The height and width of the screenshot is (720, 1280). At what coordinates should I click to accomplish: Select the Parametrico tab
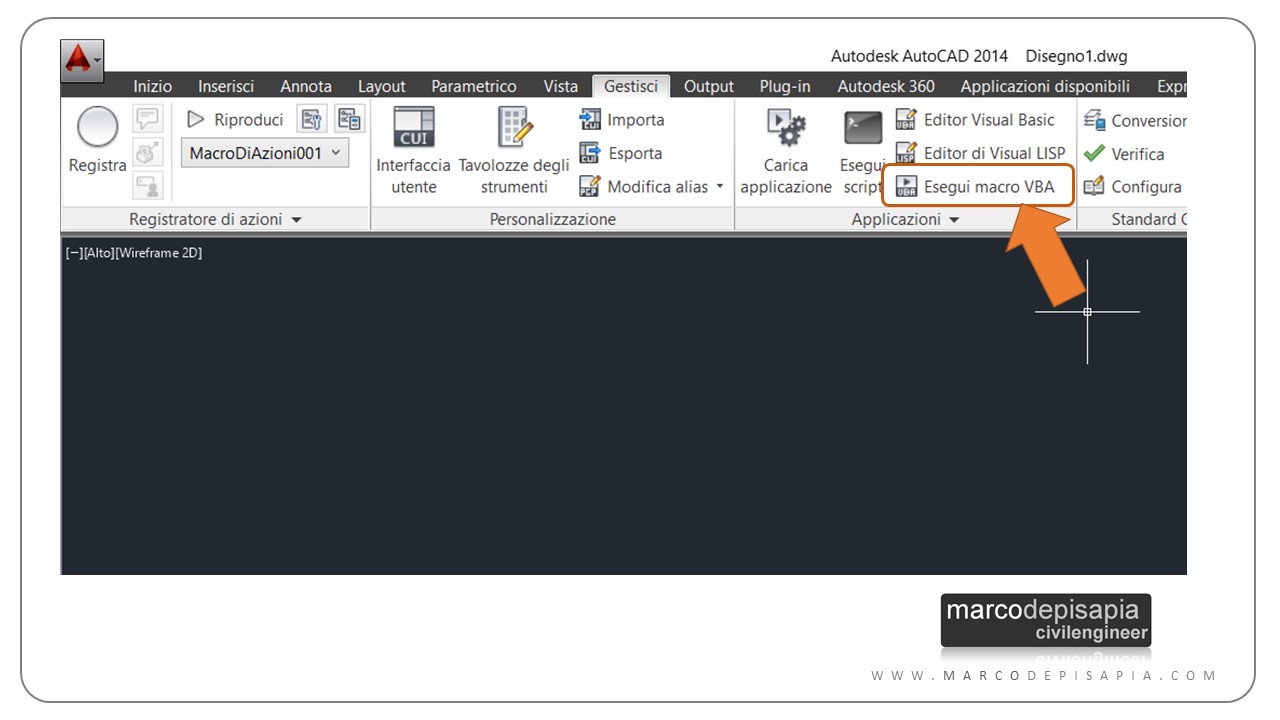474,86
